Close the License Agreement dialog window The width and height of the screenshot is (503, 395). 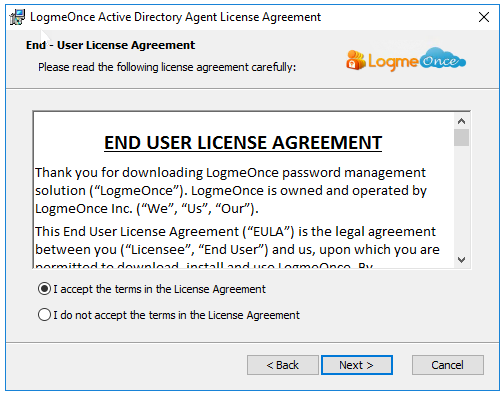(x=484, y=17)
